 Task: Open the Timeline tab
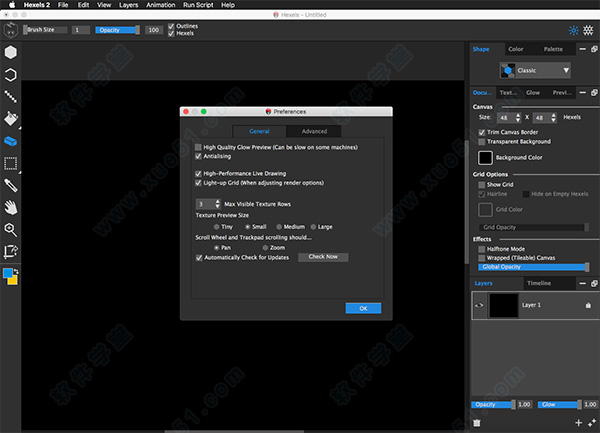[539, 283]
